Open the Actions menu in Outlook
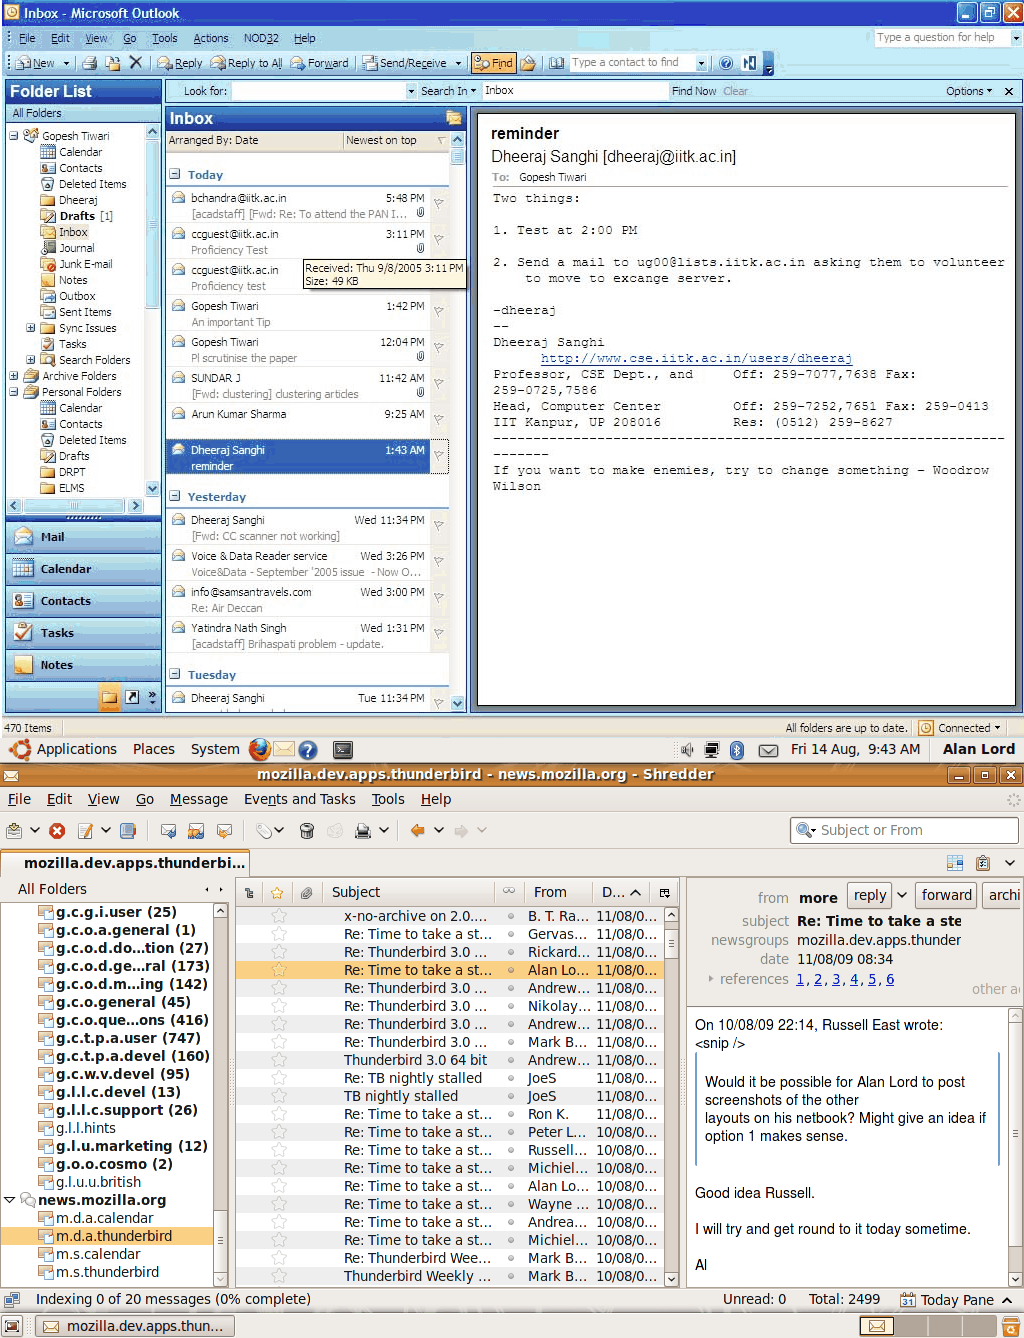Image resolution: width=1024 pixels, height=1338 pixels. tap(211, 38)
